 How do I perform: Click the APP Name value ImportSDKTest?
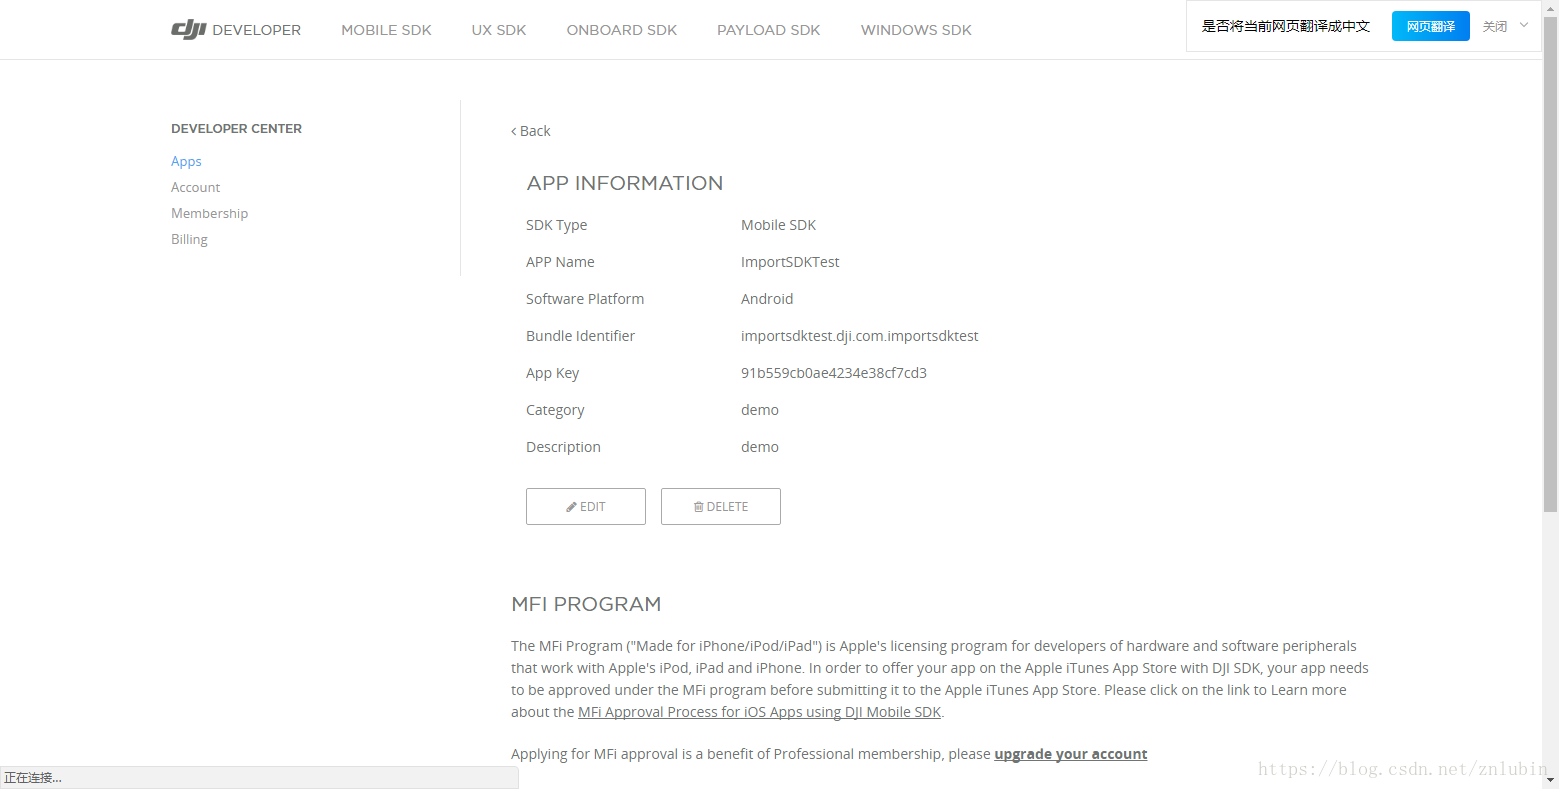[790, 262]
